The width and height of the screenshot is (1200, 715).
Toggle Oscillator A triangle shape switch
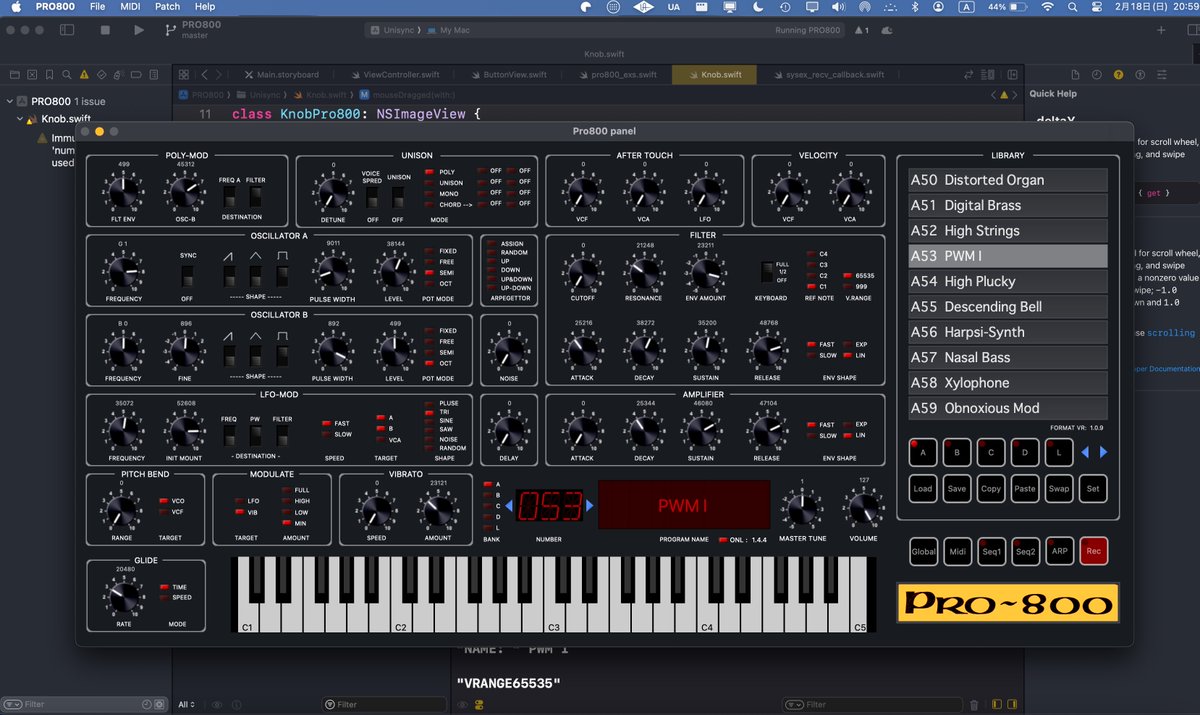pos(256,278)
